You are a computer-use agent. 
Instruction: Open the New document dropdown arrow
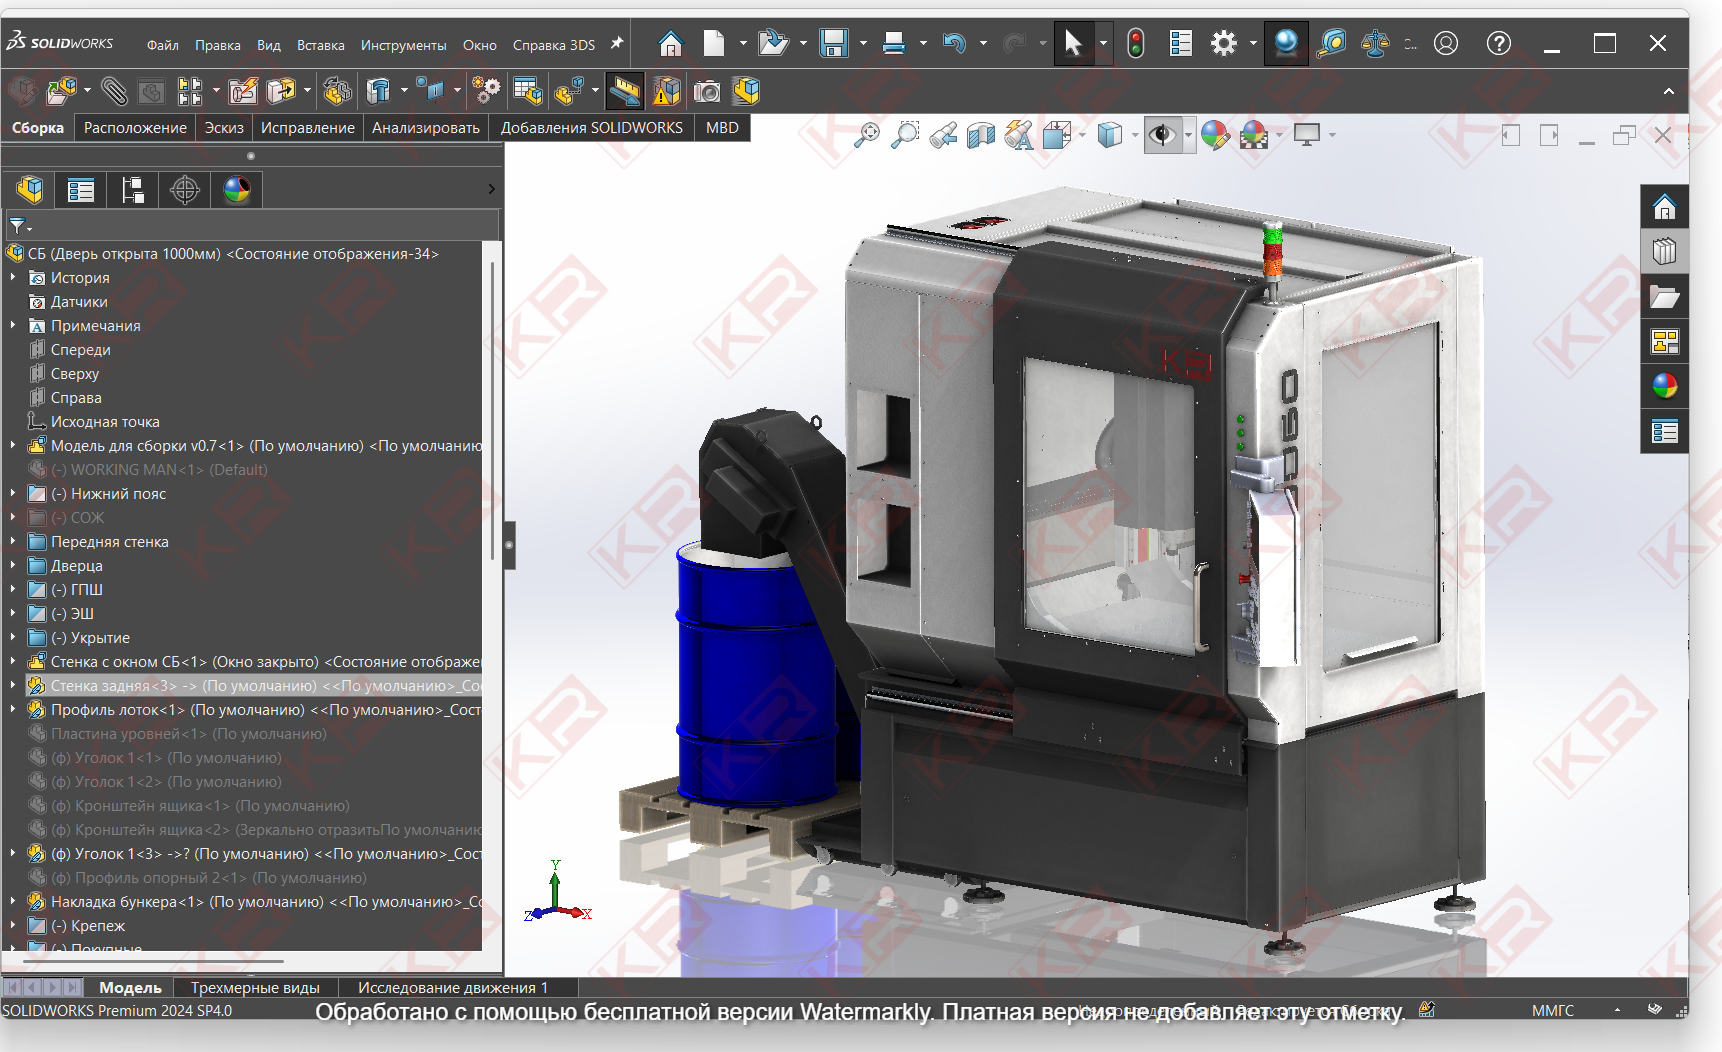[743, 43]
